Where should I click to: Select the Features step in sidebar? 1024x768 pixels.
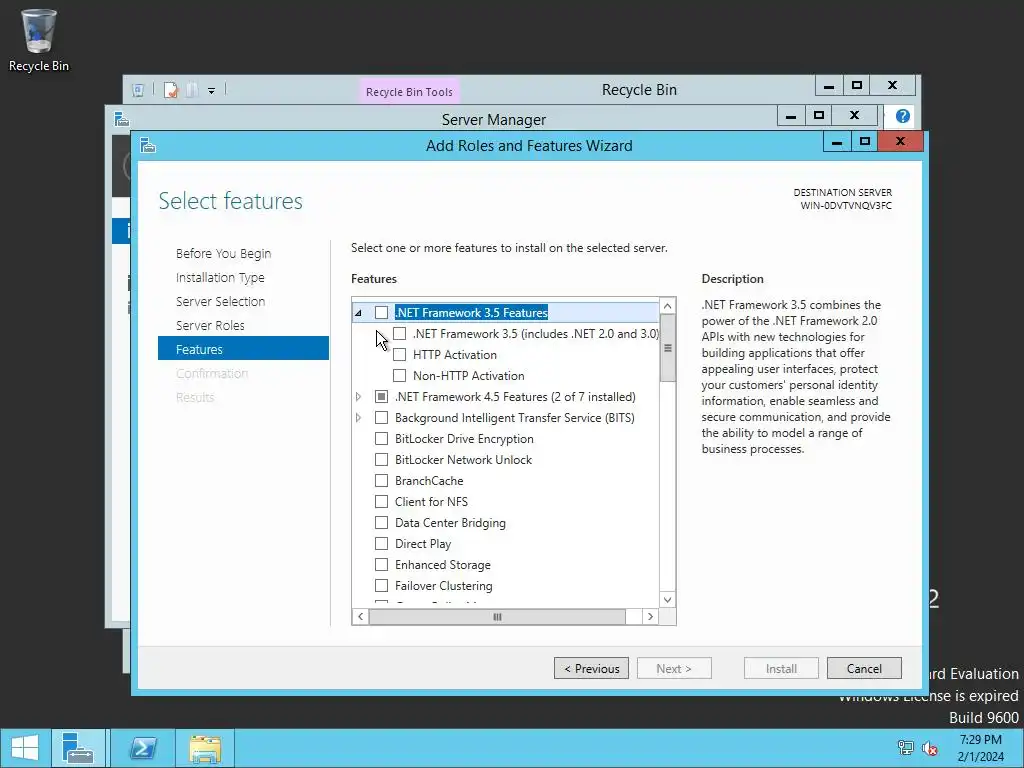click(243, 349)
